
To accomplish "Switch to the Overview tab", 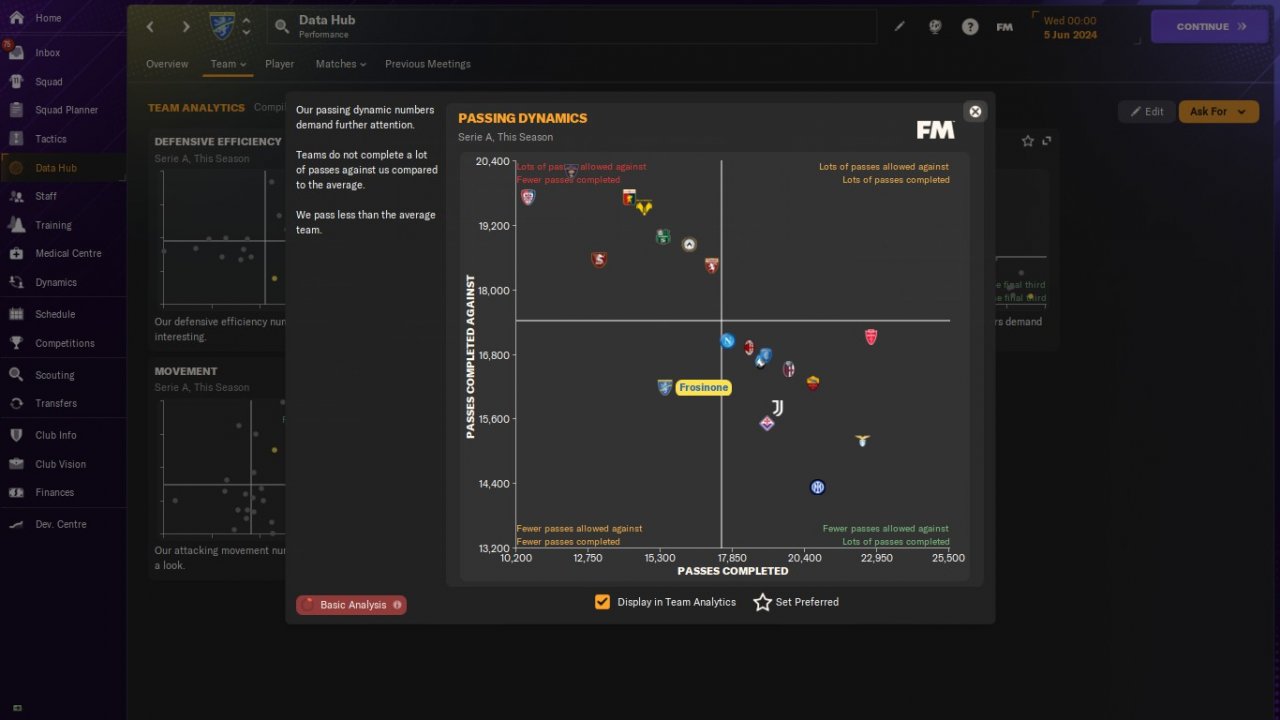I will point(167,64).
